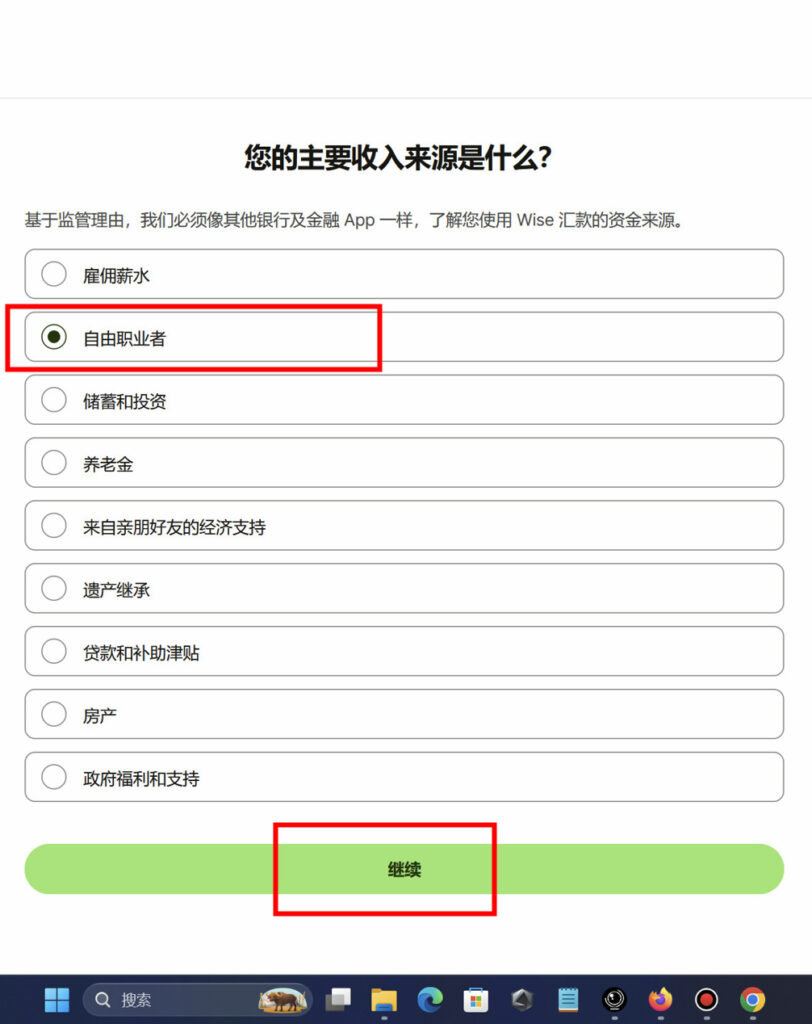Choose 自由职业者 as income source

[x=54, y=337]
